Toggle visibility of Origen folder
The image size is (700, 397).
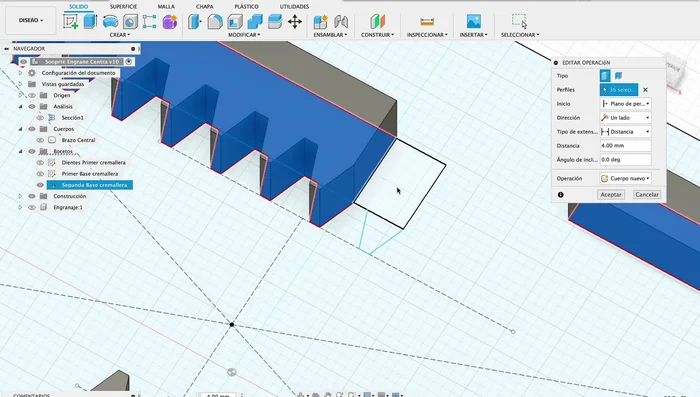32,95
